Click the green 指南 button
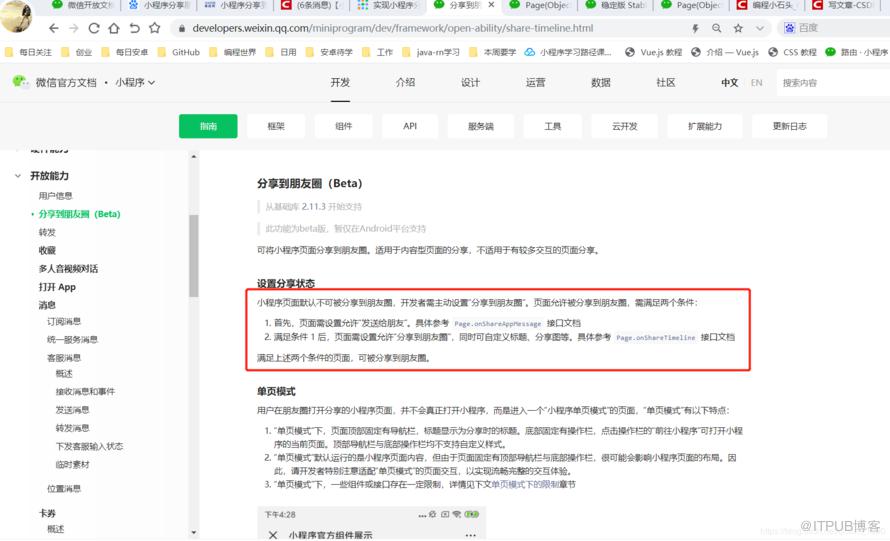The width and height of the screenshot is (890, 541). click(x=208, y=126)
